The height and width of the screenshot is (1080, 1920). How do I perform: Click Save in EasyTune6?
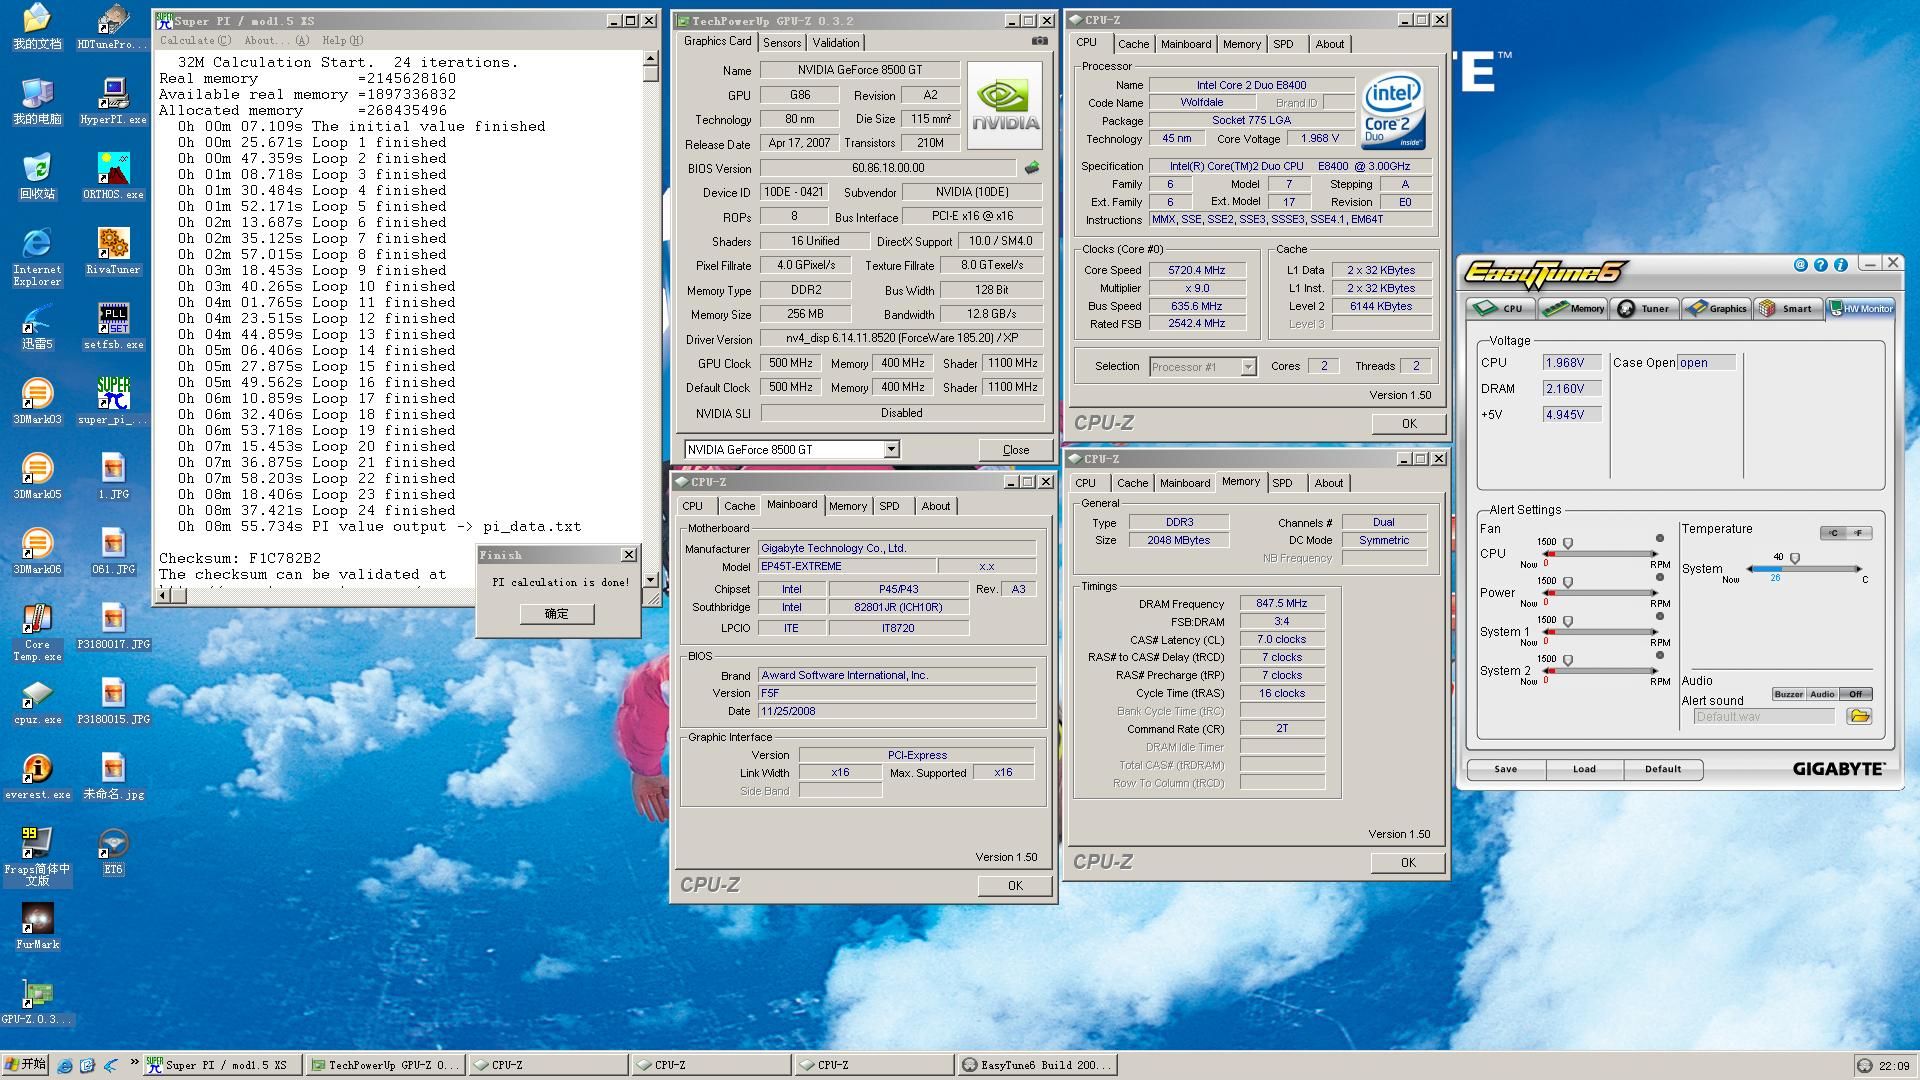tap(1506, 769)
